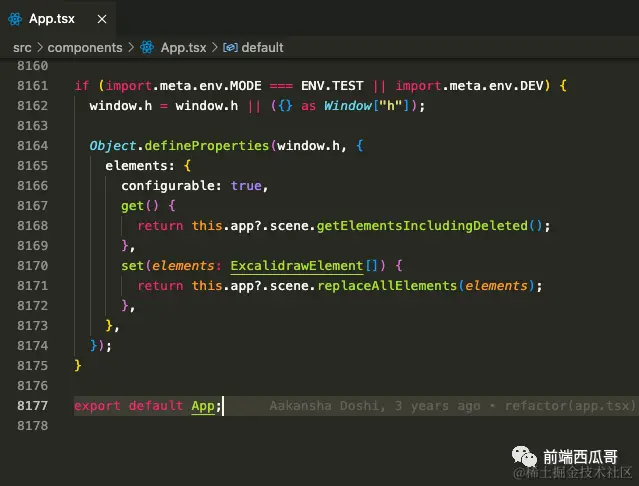Click the 'true' value on line 8166
This screenshot has width=639, height=486.
click(246, 186)
